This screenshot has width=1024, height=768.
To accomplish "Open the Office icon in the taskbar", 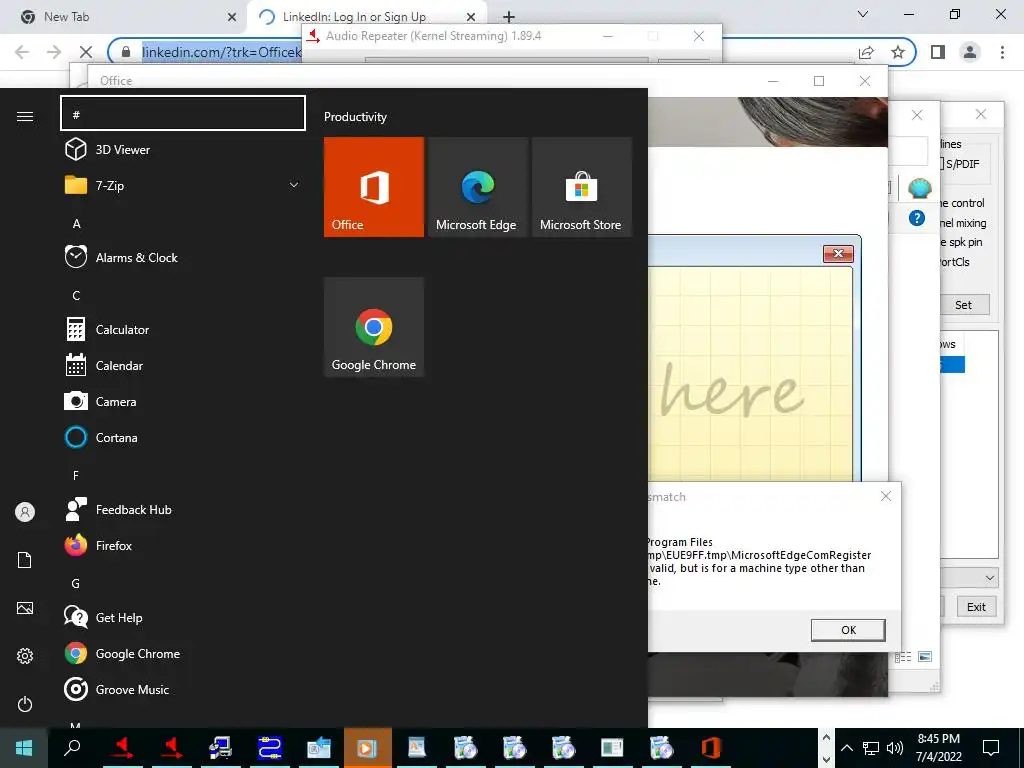I will click(x=711, y=748).
